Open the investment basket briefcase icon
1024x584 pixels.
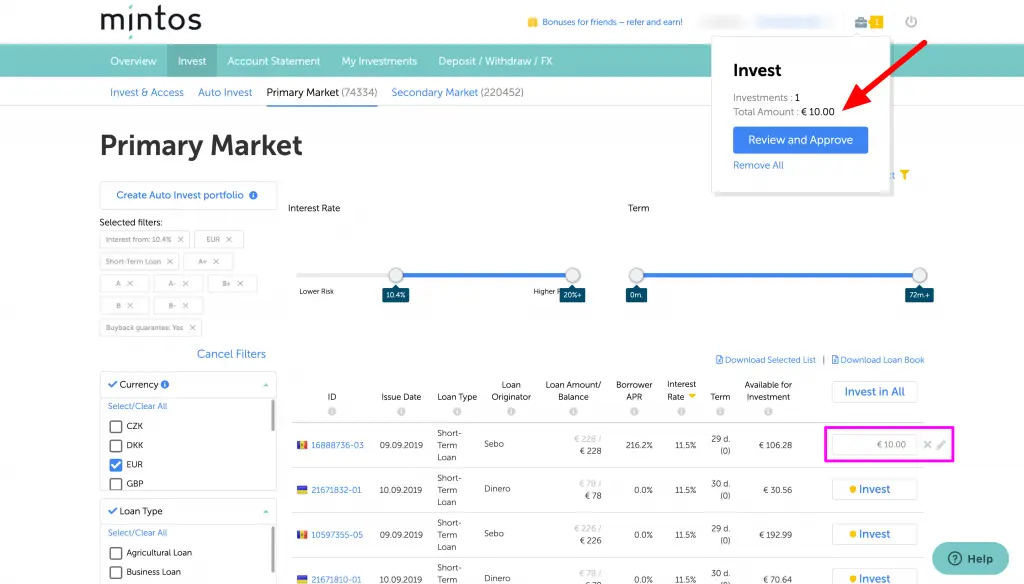pyautogui.click(x=861, y=22)
